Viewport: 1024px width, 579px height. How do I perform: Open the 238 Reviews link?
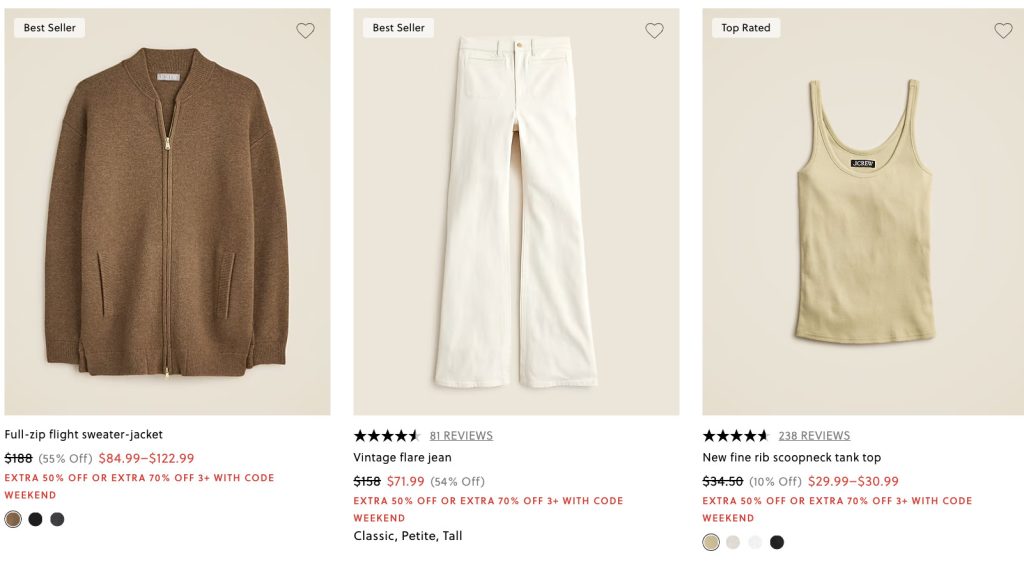(814, 436)
